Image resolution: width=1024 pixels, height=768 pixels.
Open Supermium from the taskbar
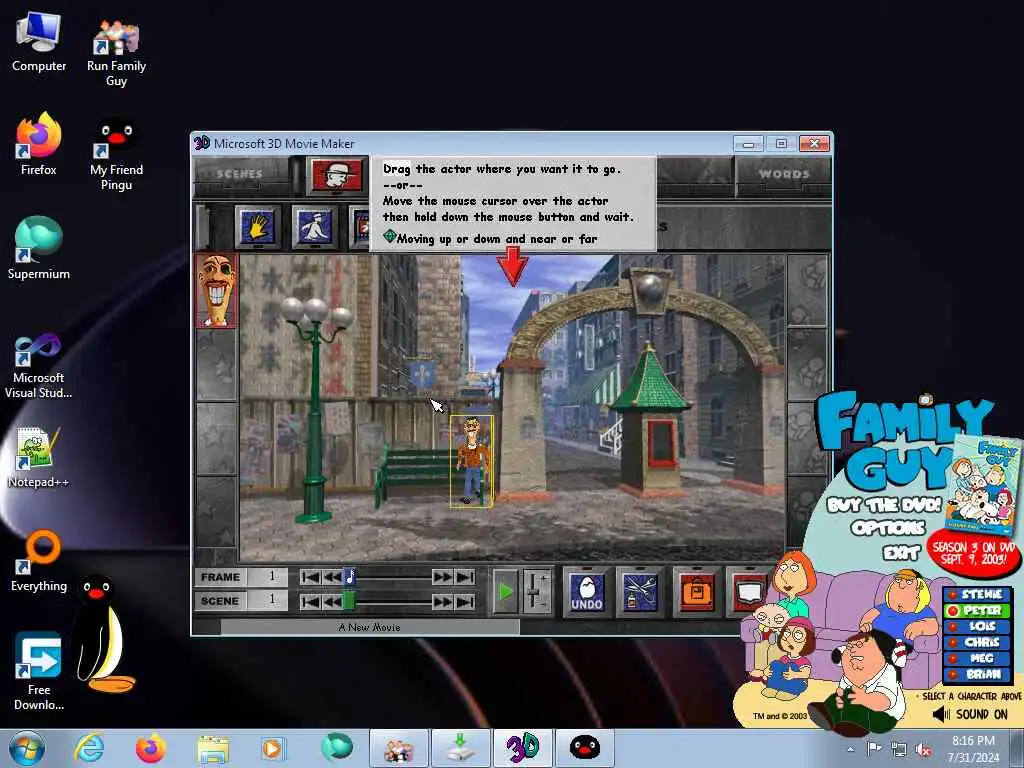pyautogui.click(x=336, y=748)
